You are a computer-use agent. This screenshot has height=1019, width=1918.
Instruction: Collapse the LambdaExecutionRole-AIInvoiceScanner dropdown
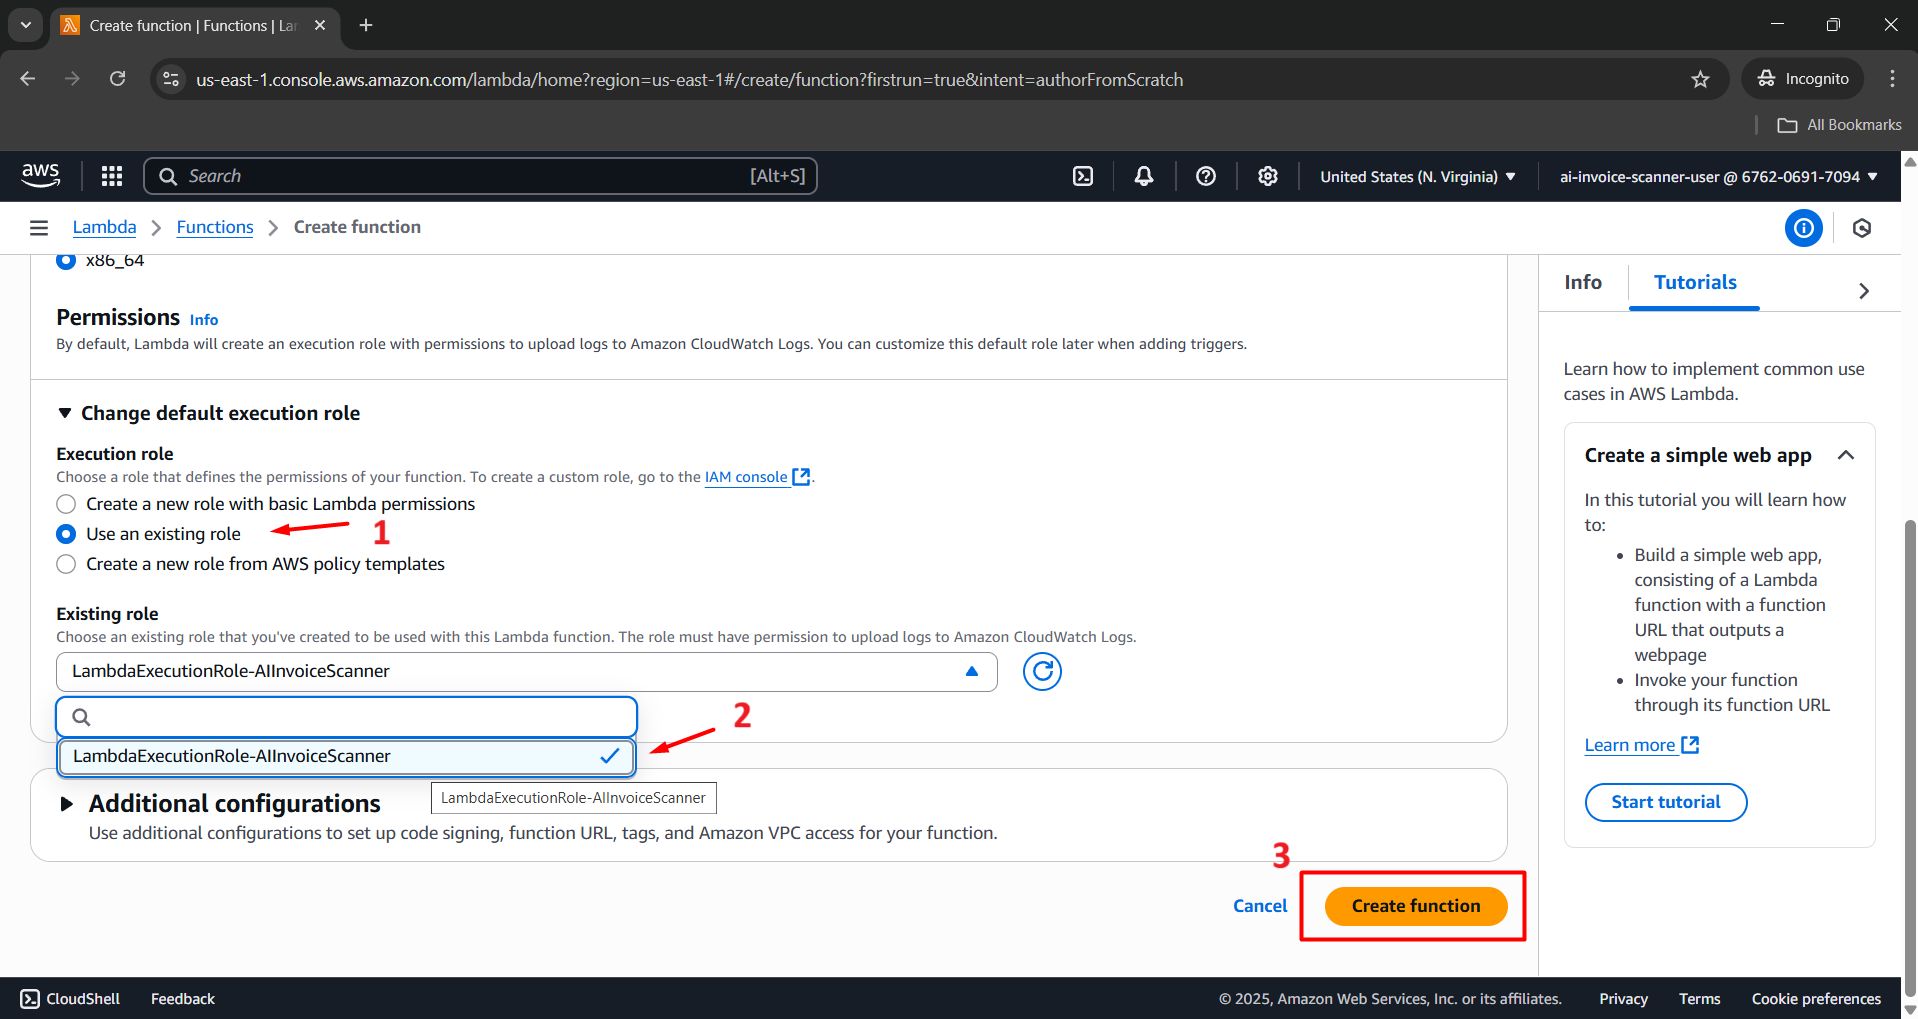pyautogui.click(x=969, y=671)
